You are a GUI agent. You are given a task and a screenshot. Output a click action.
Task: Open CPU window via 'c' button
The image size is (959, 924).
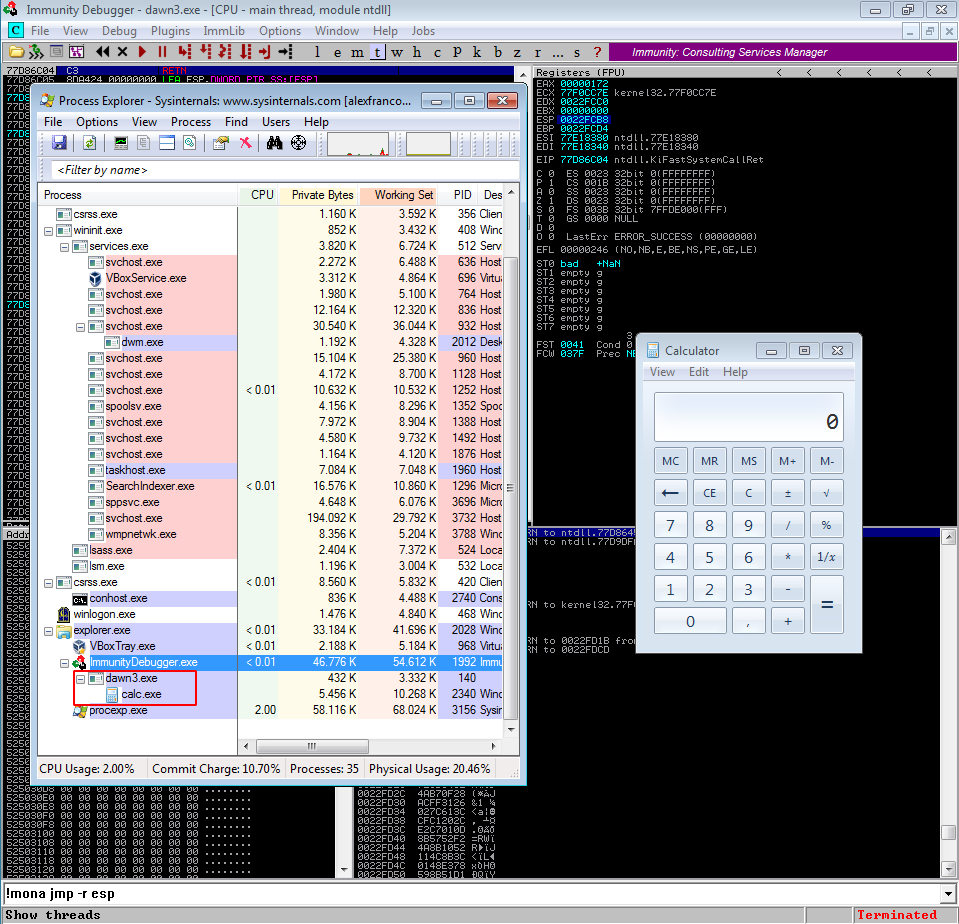pos(437,52)
